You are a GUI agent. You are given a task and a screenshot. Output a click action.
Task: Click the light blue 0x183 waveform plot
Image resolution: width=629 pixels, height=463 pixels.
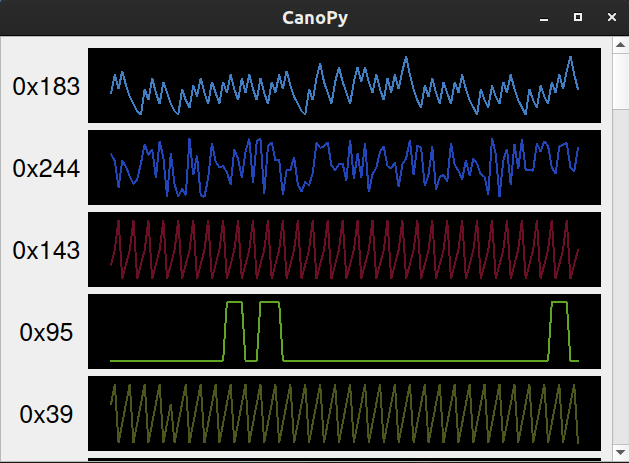344,85
